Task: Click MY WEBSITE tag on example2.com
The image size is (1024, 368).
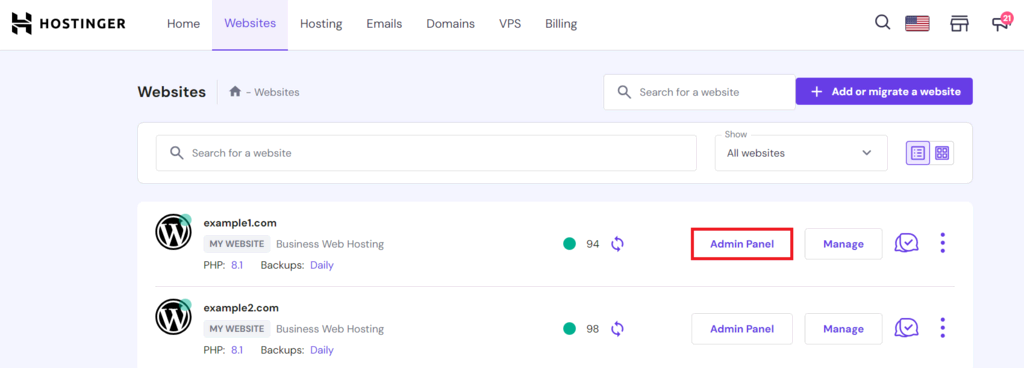Action: (237, 329)
